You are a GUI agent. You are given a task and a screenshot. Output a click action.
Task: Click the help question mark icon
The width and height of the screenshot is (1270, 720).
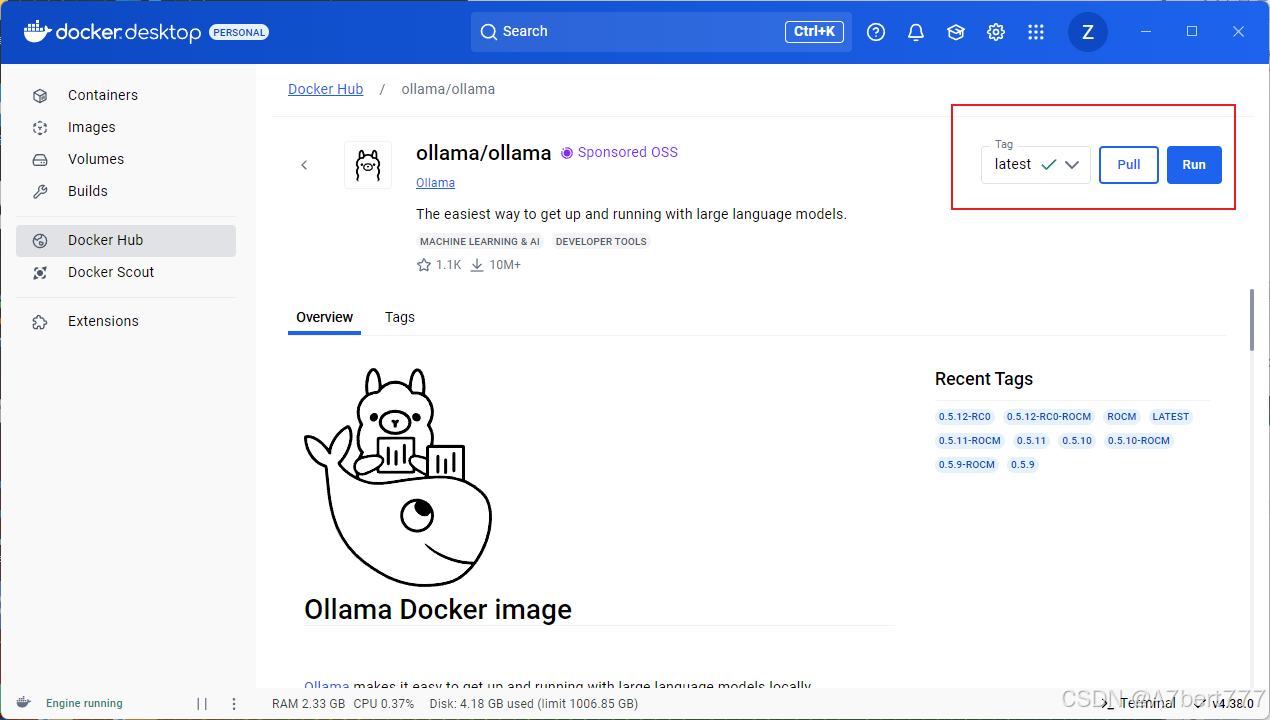pyautogui.click(x=876, y=32)
